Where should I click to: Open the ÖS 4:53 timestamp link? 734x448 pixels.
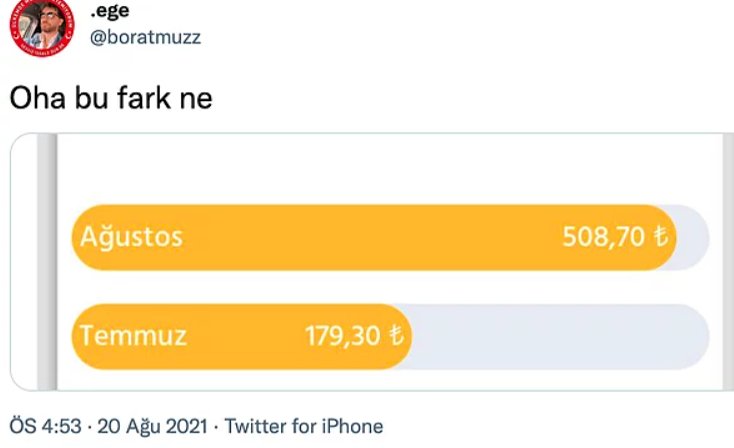tap(45, 426)
